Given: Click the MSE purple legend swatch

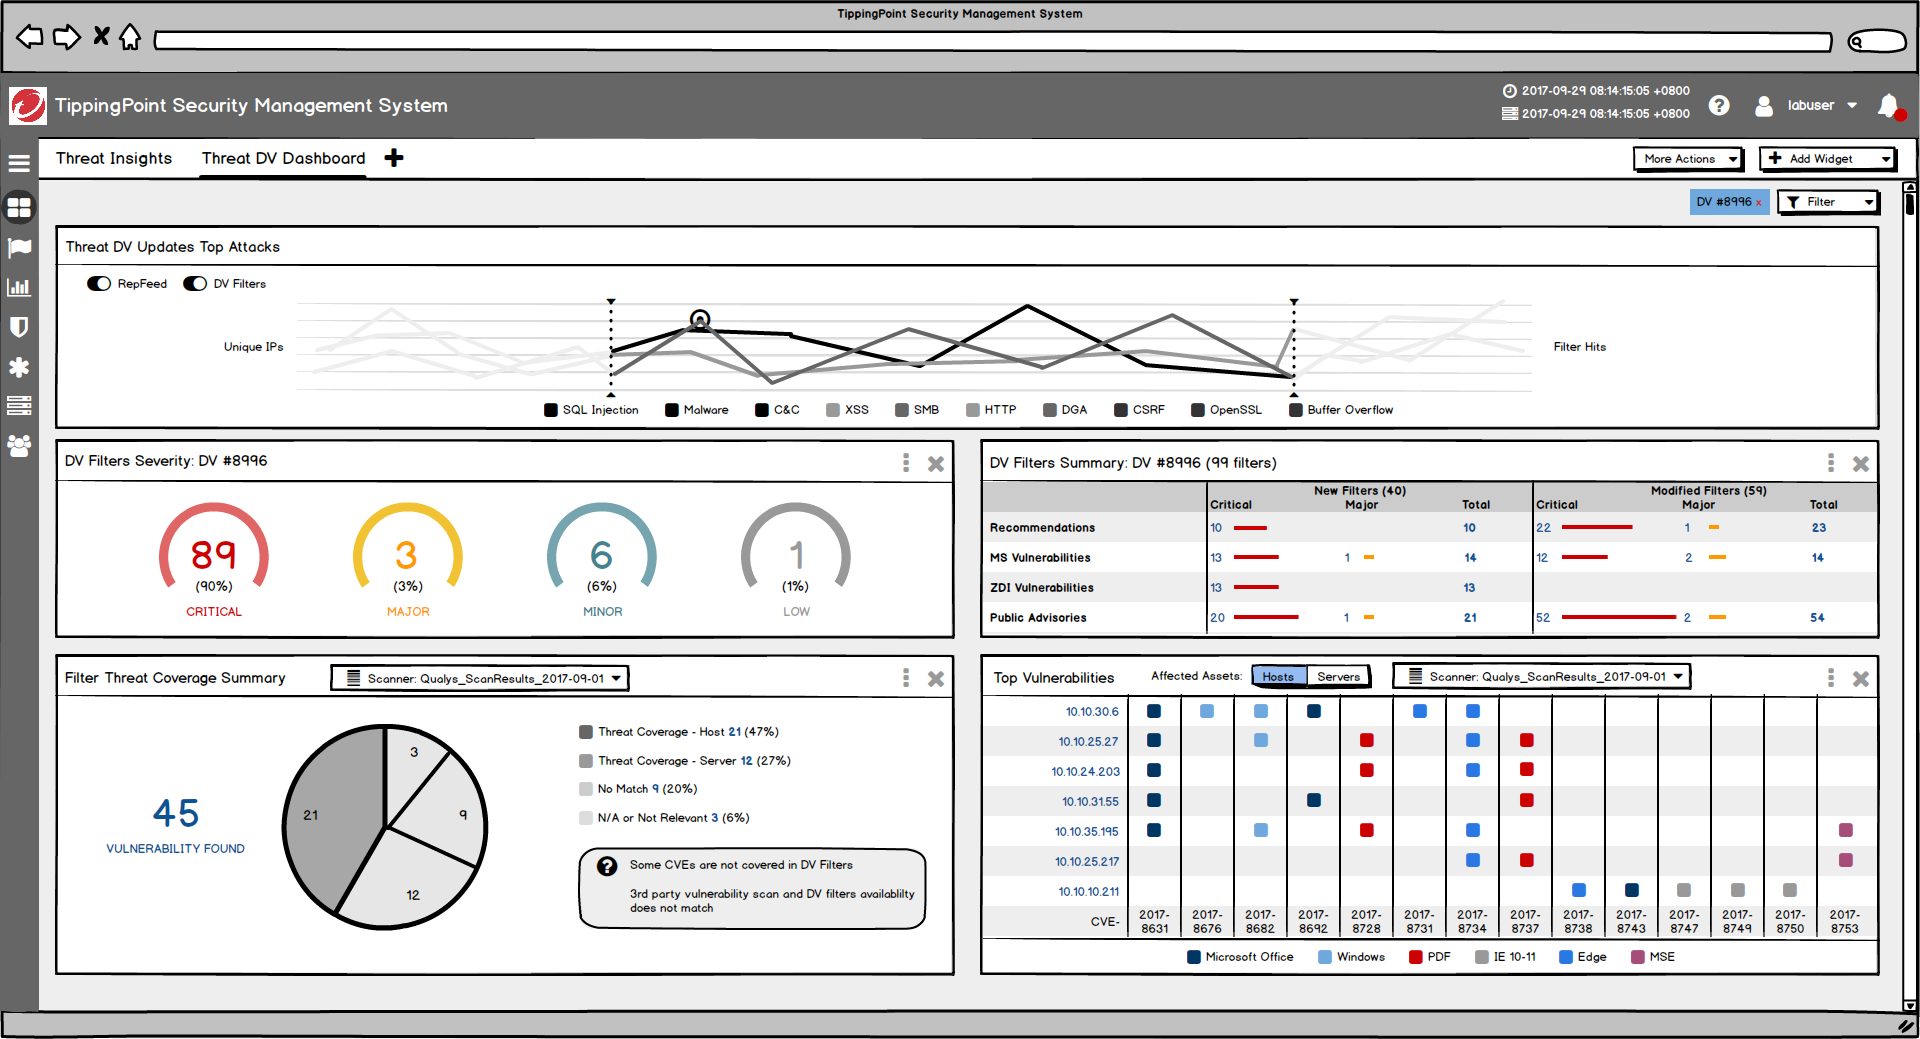Looking at the screenshot, I should coord(1638,957).
